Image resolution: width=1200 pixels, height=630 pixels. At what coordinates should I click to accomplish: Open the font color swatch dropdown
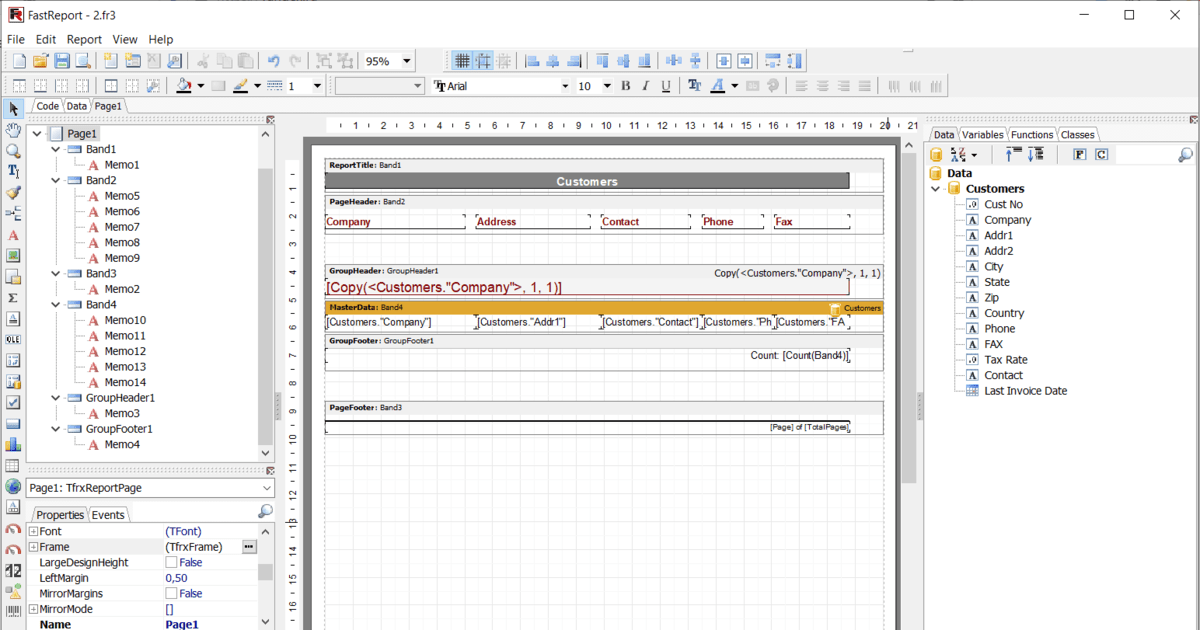coord(734,86)
